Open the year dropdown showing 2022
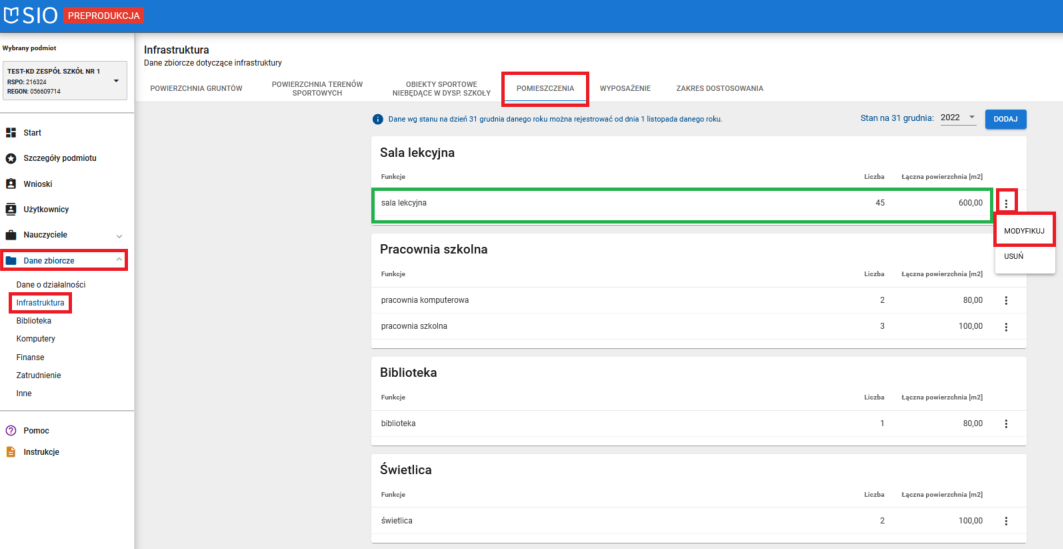Screen dimensions: 1063x549 click(x=958, y=118)
